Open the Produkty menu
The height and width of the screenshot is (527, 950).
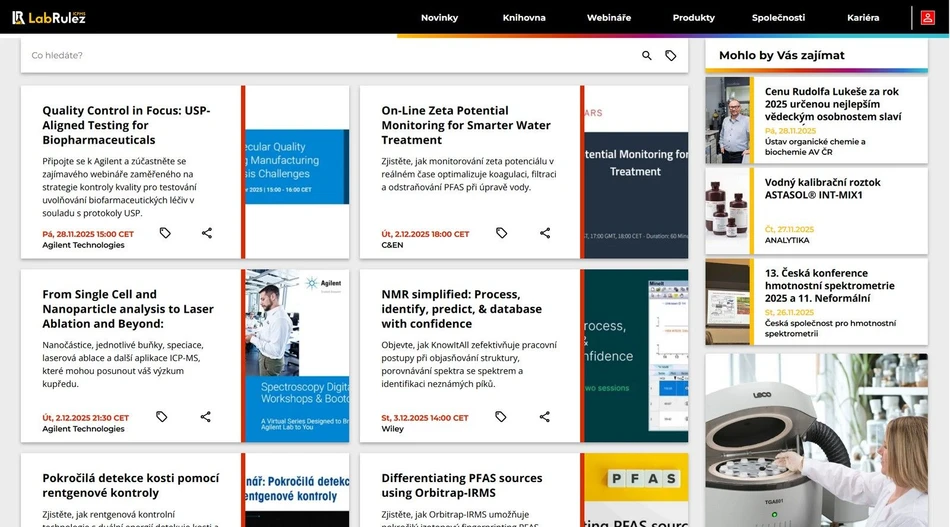[x=693, y=18]
